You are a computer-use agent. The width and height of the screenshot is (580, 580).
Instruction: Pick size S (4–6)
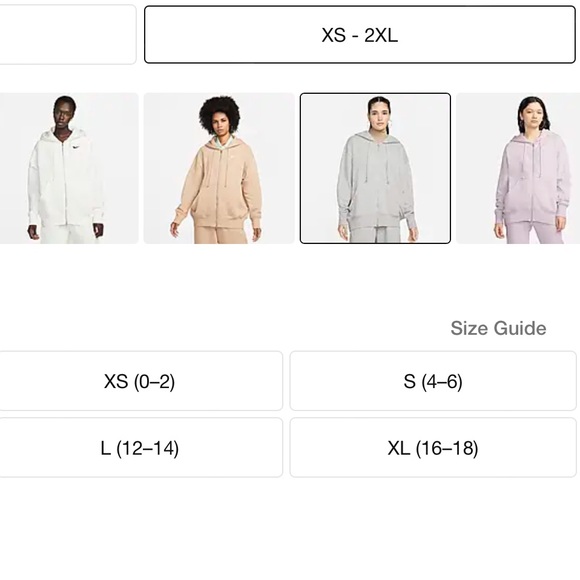pos(433,381)
